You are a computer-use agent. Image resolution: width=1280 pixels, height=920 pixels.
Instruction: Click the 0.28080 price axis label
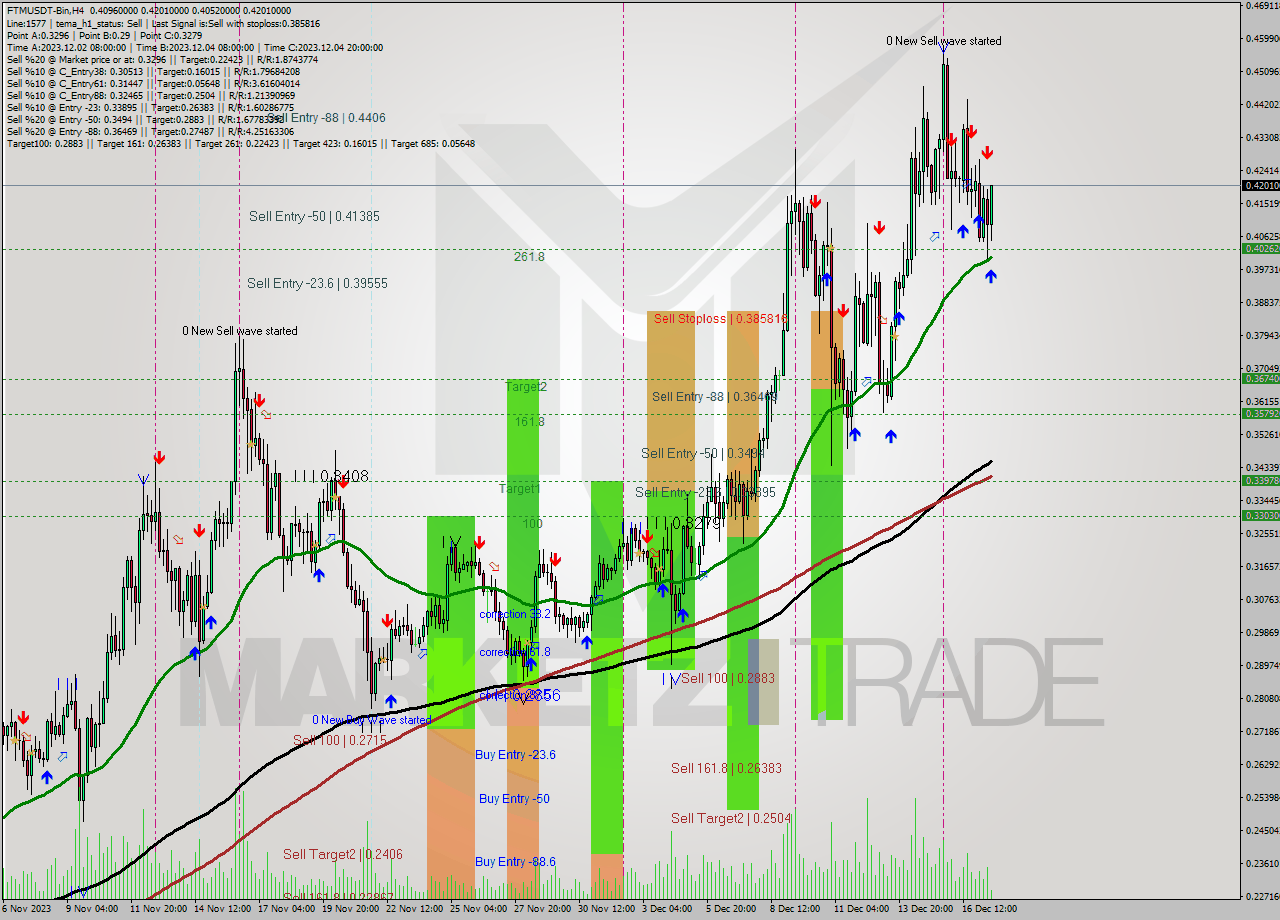pos(1262,698)
